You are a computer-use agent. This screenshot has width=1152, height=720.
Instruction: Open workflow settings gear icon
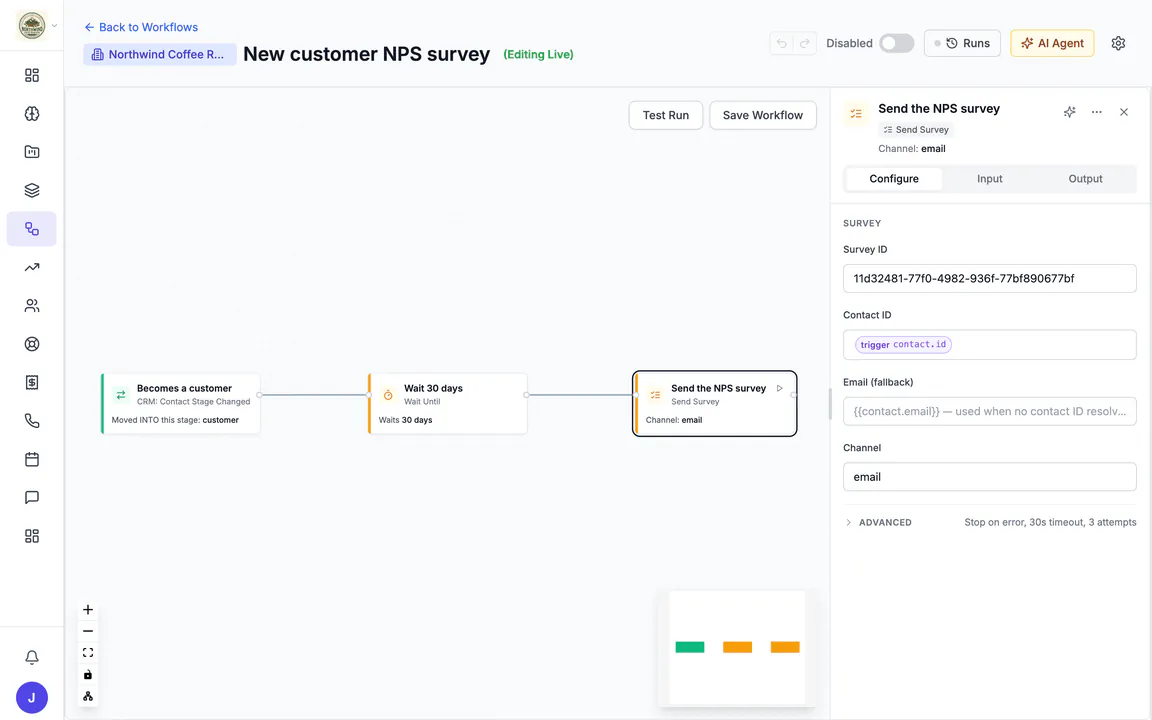coord(1118,43)
